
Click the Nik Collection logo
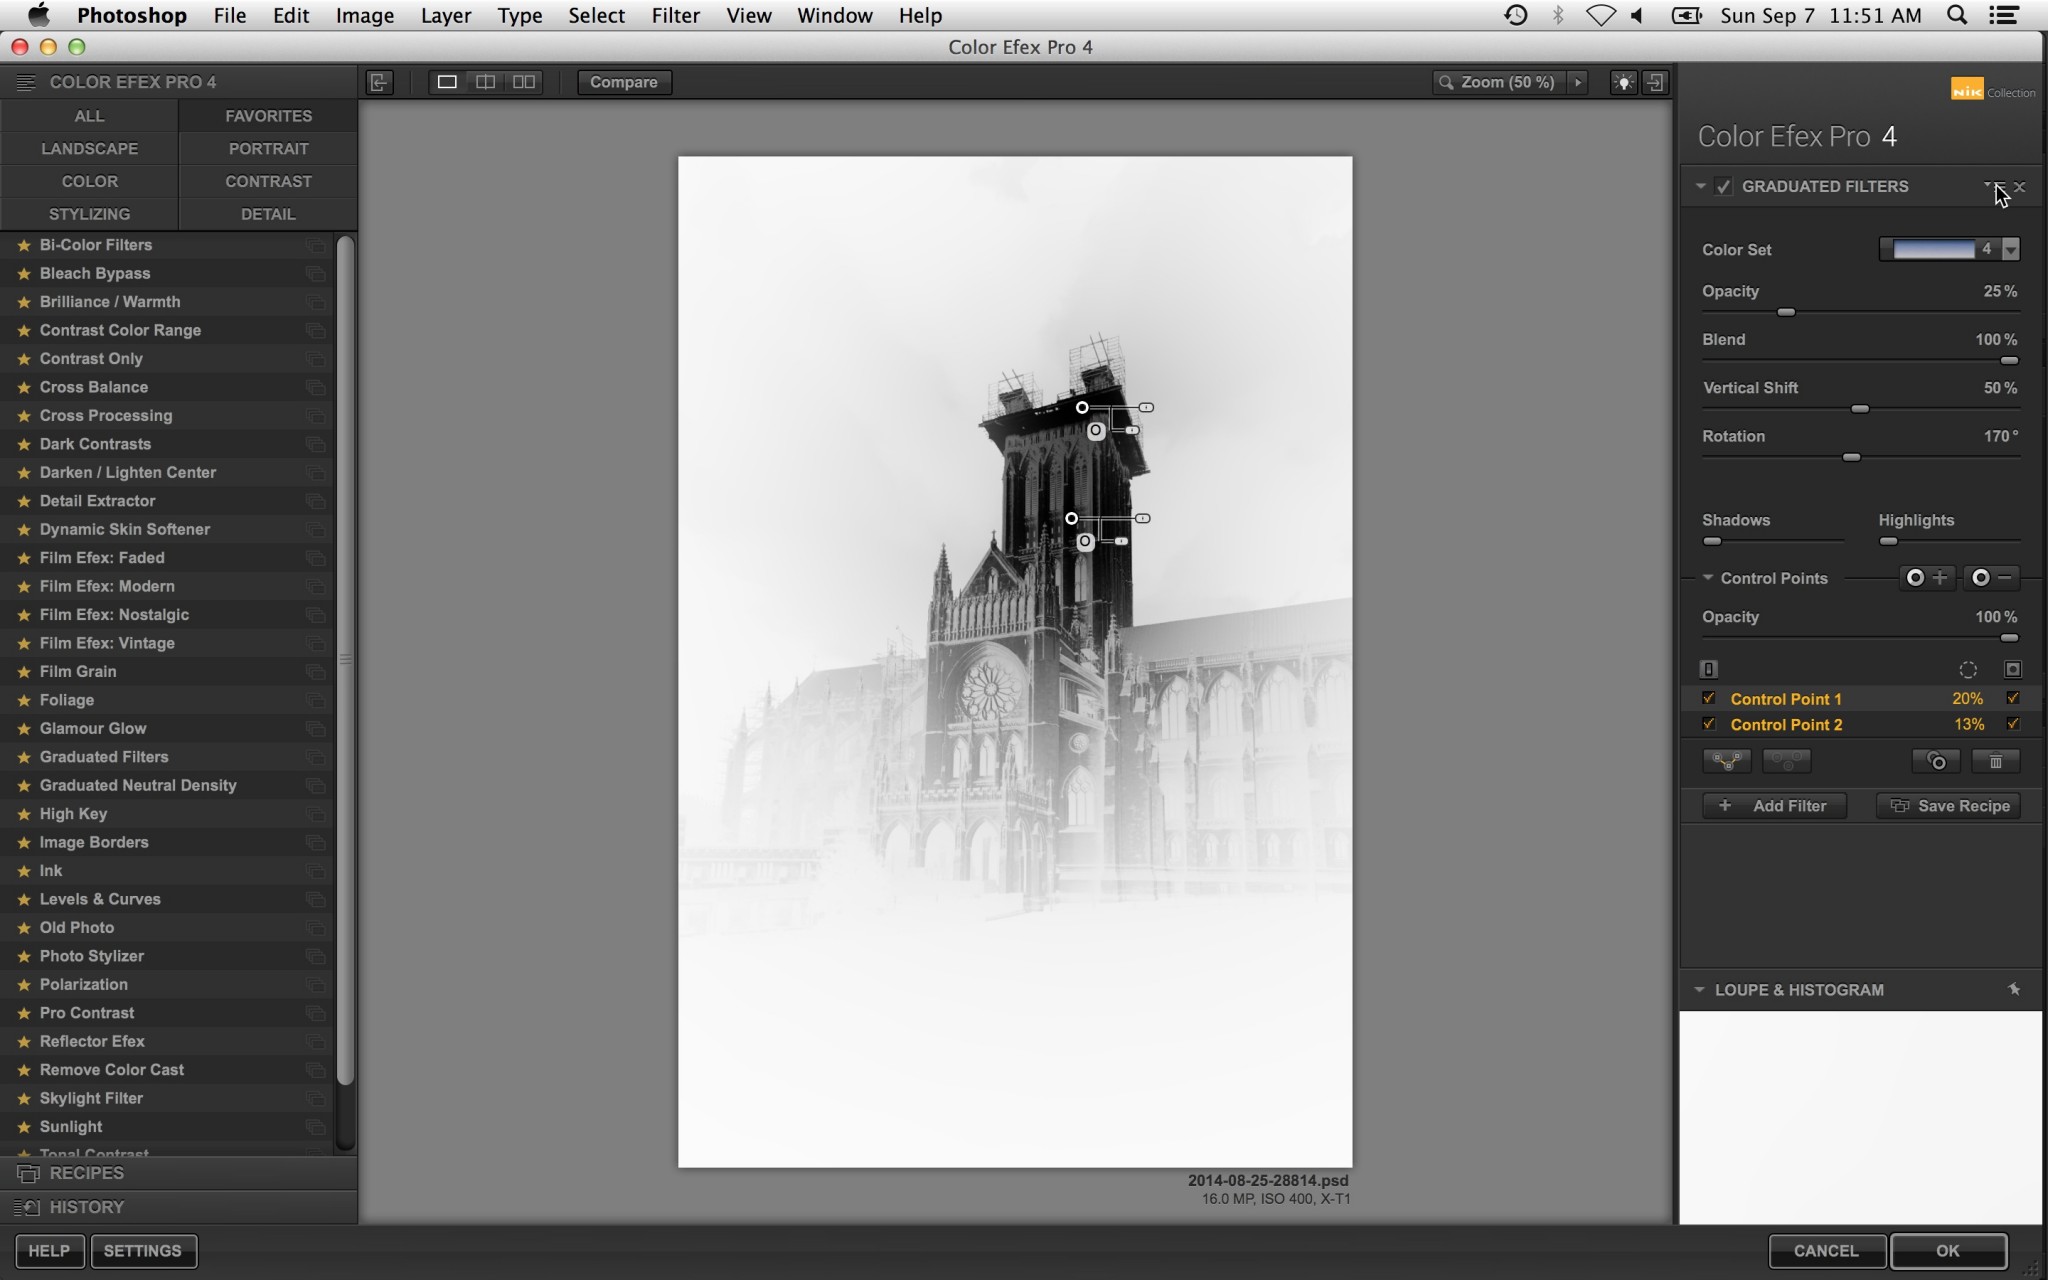tap(1992, 90)
